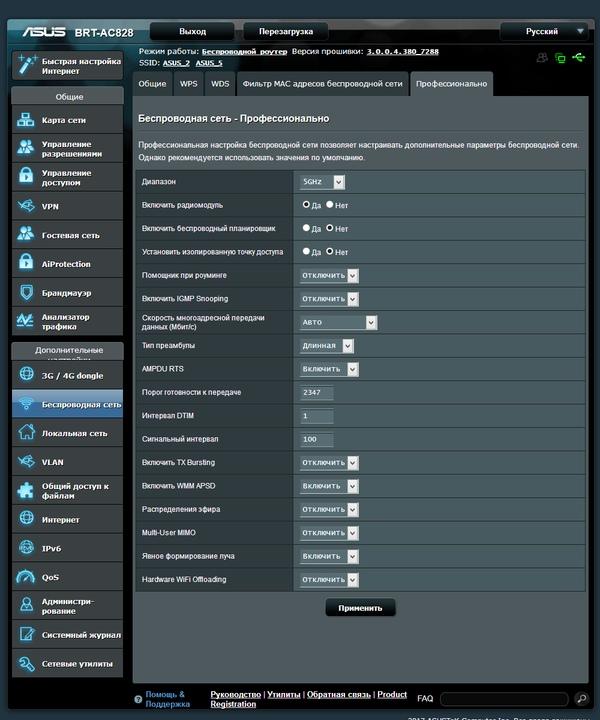
Task: Click the help question mark icon
Action: 138,699
